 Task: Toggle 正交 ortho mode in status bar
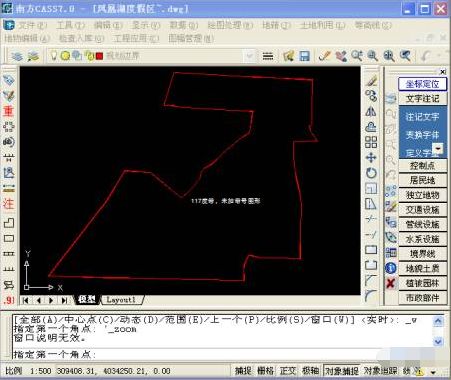pos(288,371)
